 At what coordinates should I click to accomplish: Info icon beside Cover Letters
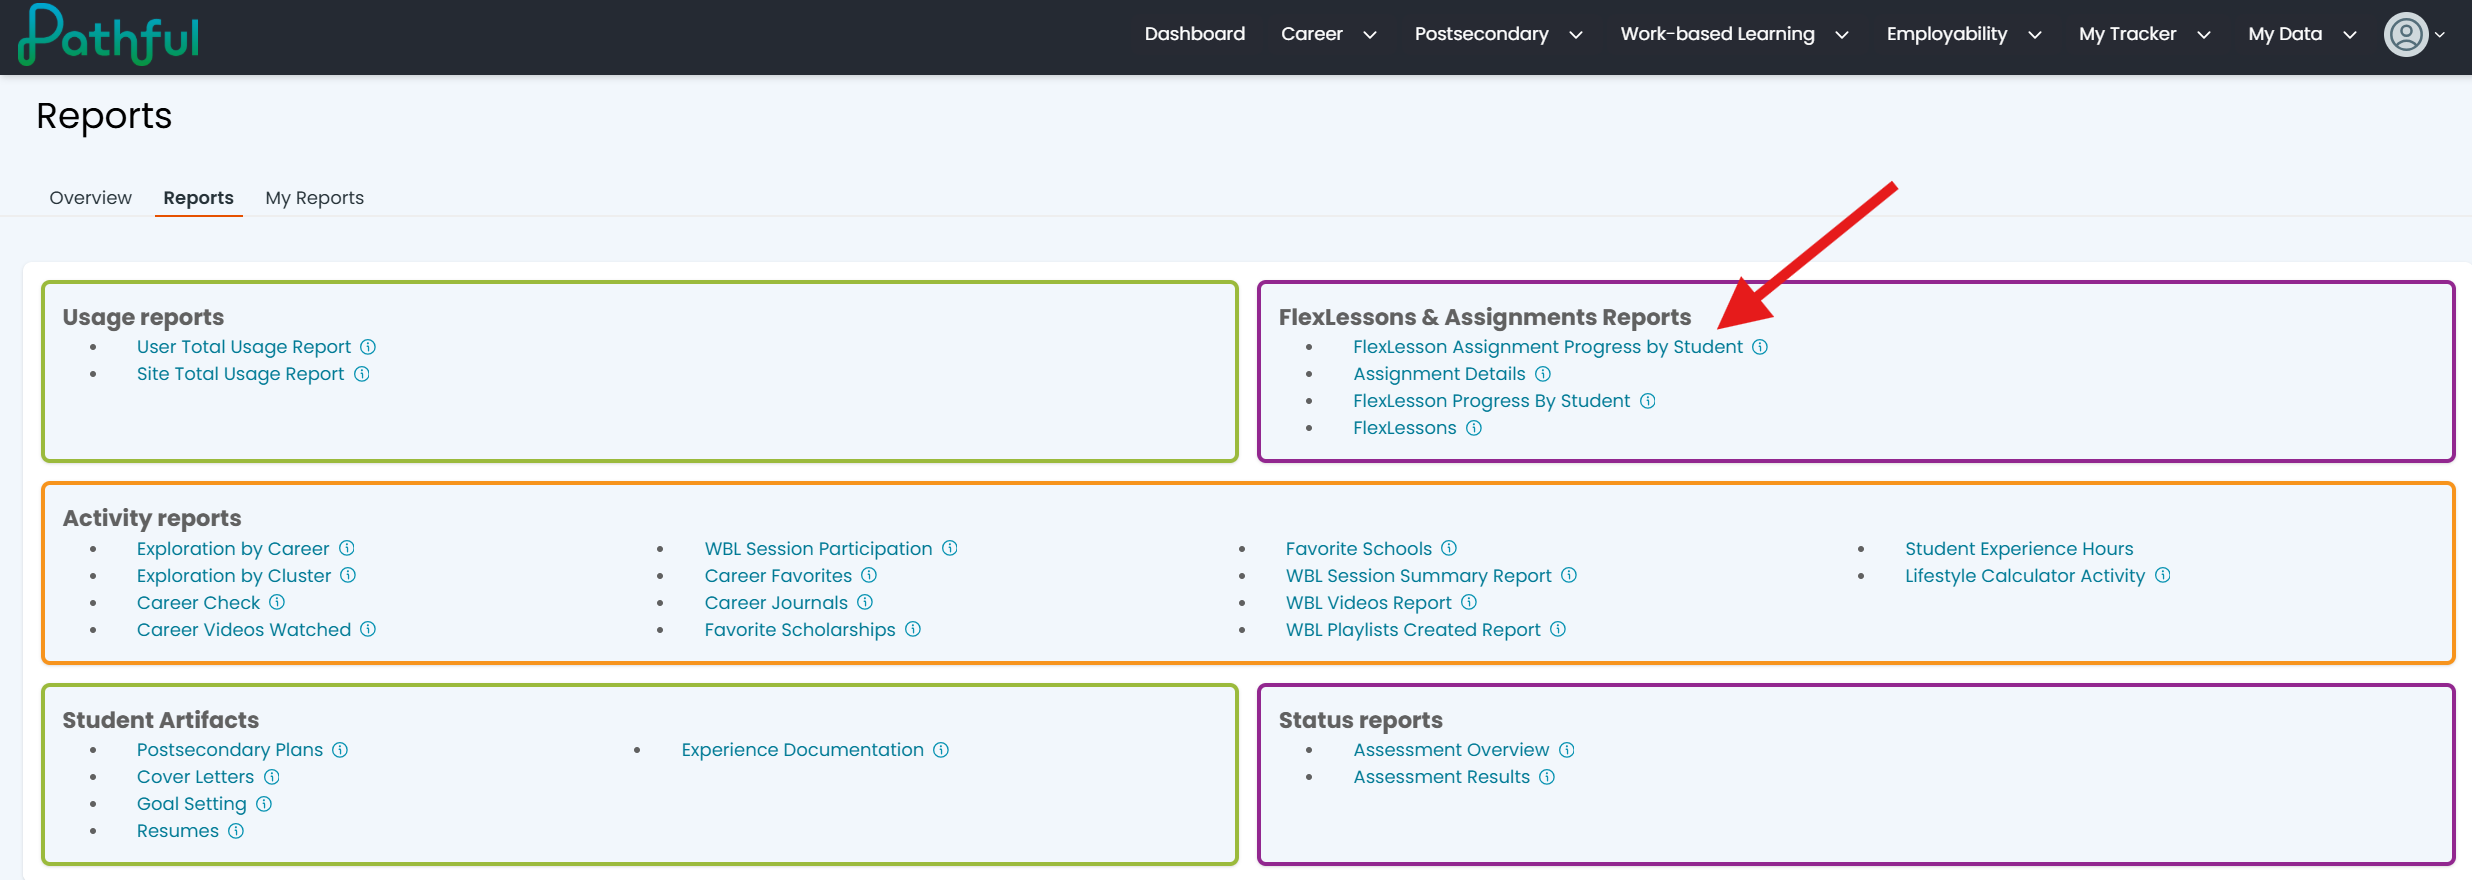point(272,777)
